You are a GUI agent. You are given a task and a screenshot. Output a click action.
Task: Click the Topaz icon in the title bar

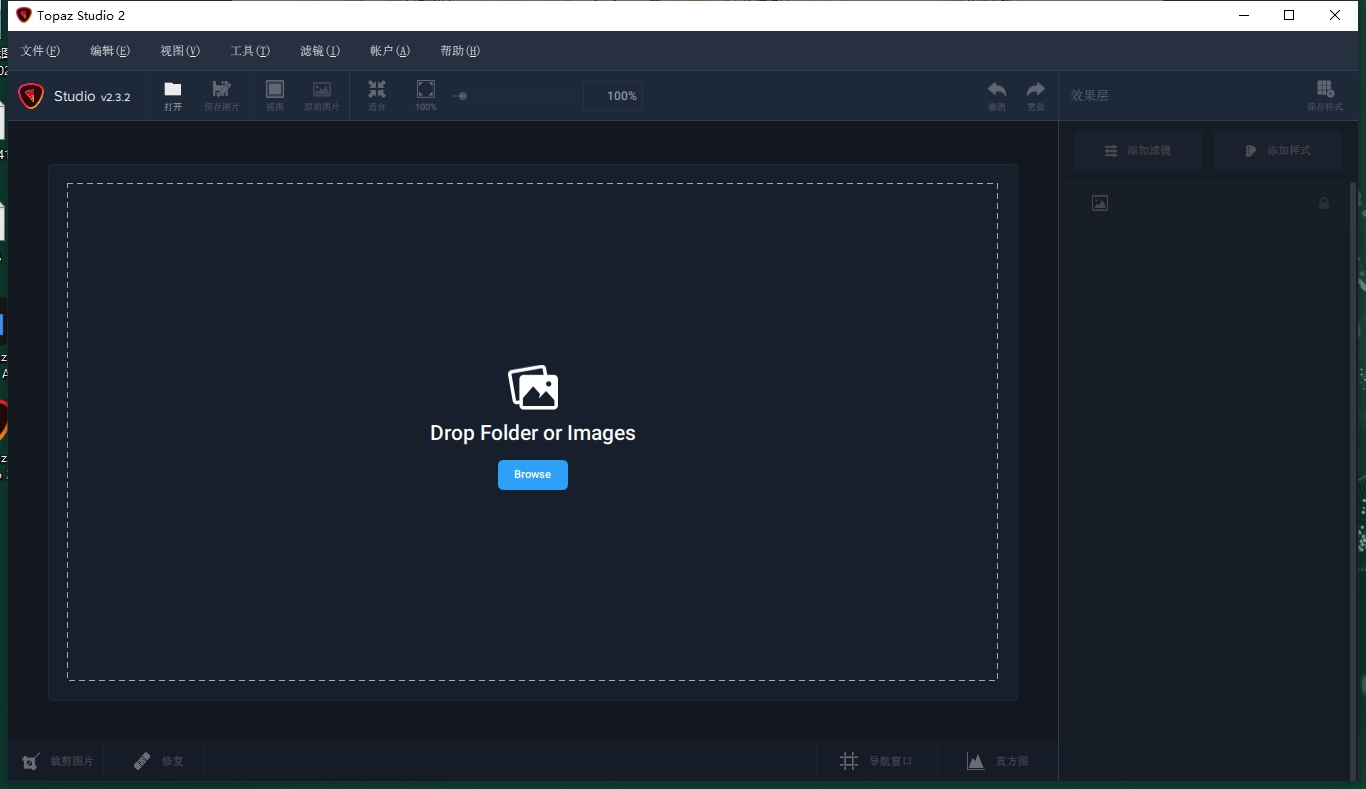(x=24, y=15)
